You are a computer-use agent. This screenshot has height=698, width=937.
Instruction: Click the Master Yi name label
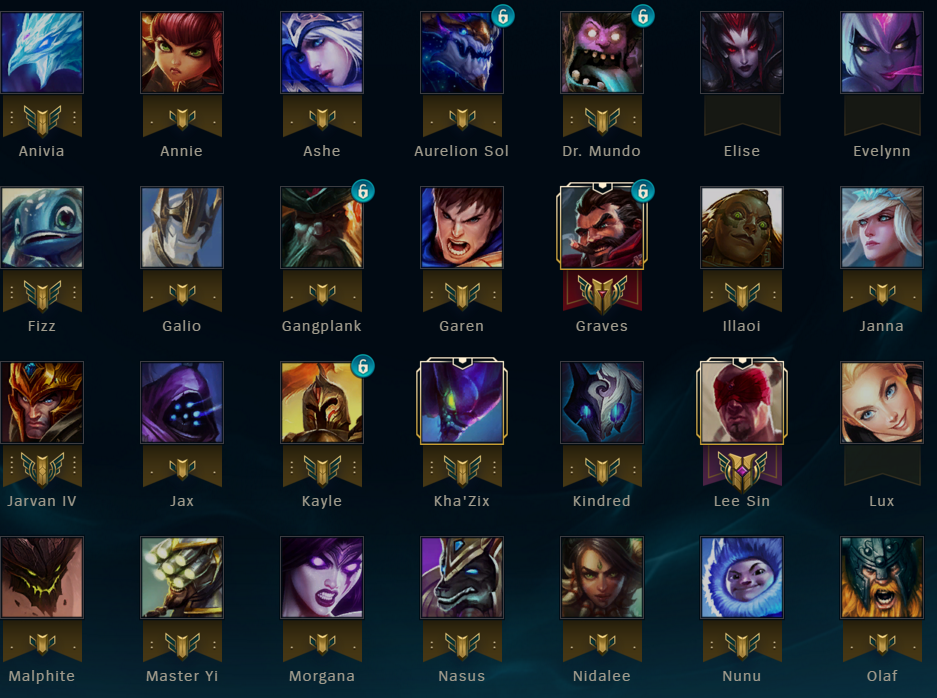pos(182,676)
